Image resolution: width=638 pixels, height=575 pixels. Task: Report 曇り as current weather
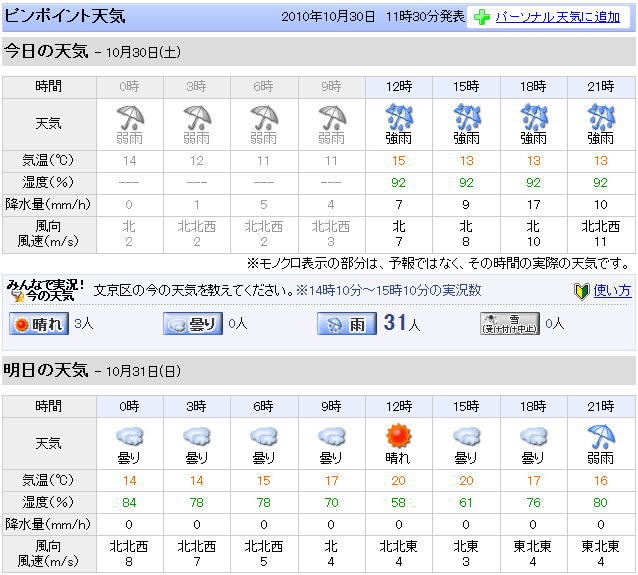[x=193, y=324]
